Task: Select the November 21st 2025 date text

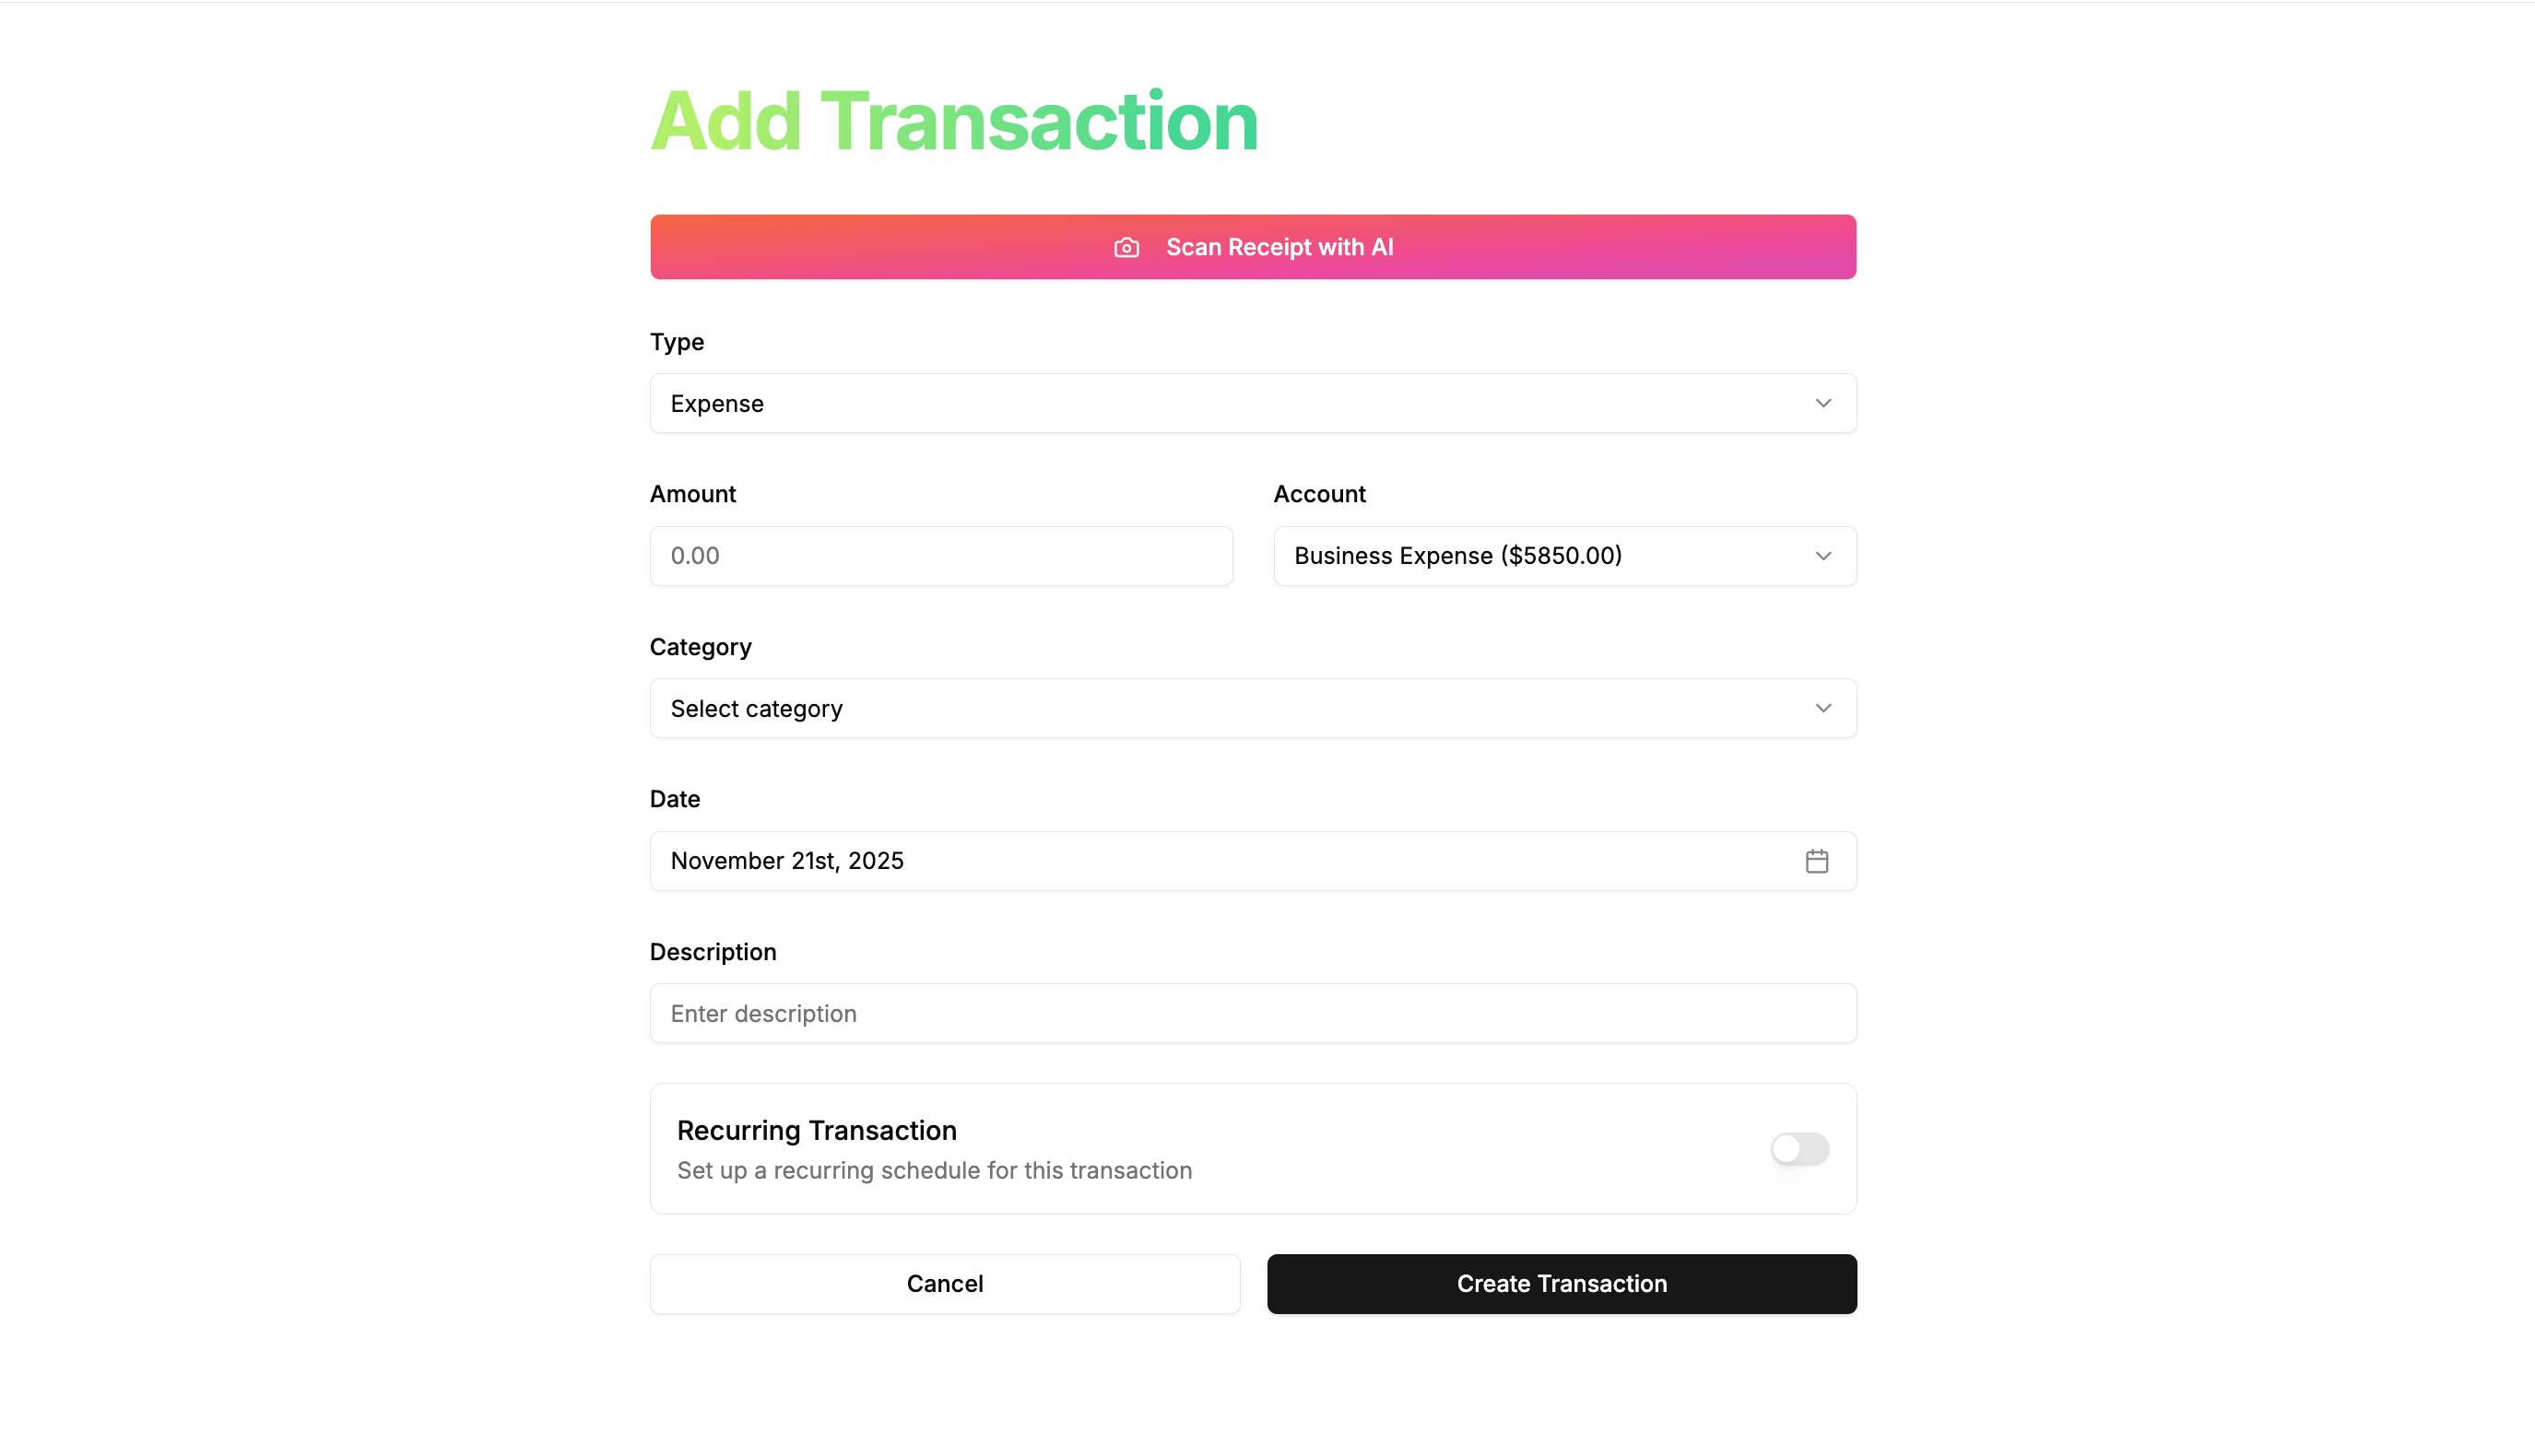Action: pyautogui.click(x=786, y=860)
